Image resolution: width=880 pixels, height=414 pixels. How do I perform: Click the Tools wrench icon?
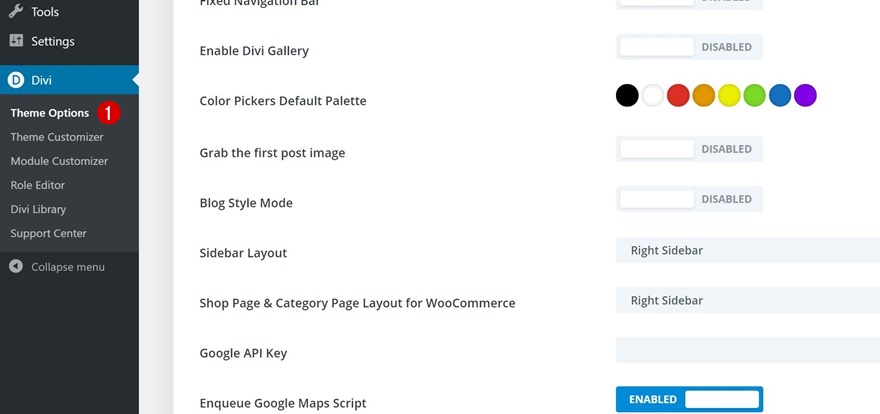16,12
